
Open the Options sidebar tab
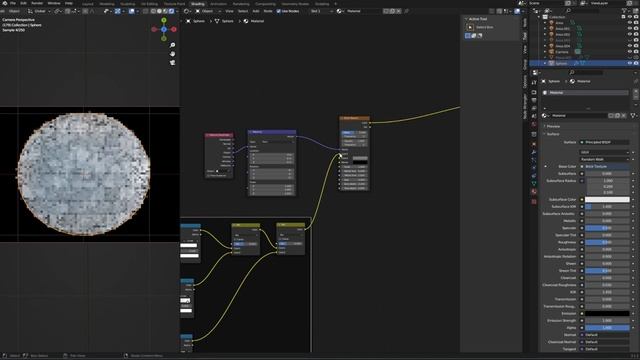click(x=525, y=81)
